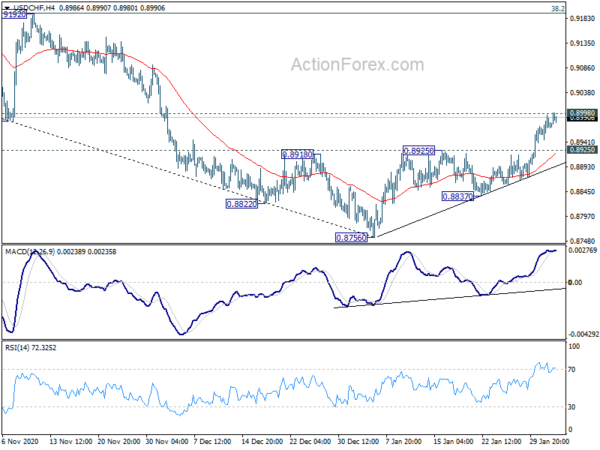This screenshot has height=450, width=600.
Task: Click the 7 Jan 20:00 date label
Action: click(x=404, y=441)
